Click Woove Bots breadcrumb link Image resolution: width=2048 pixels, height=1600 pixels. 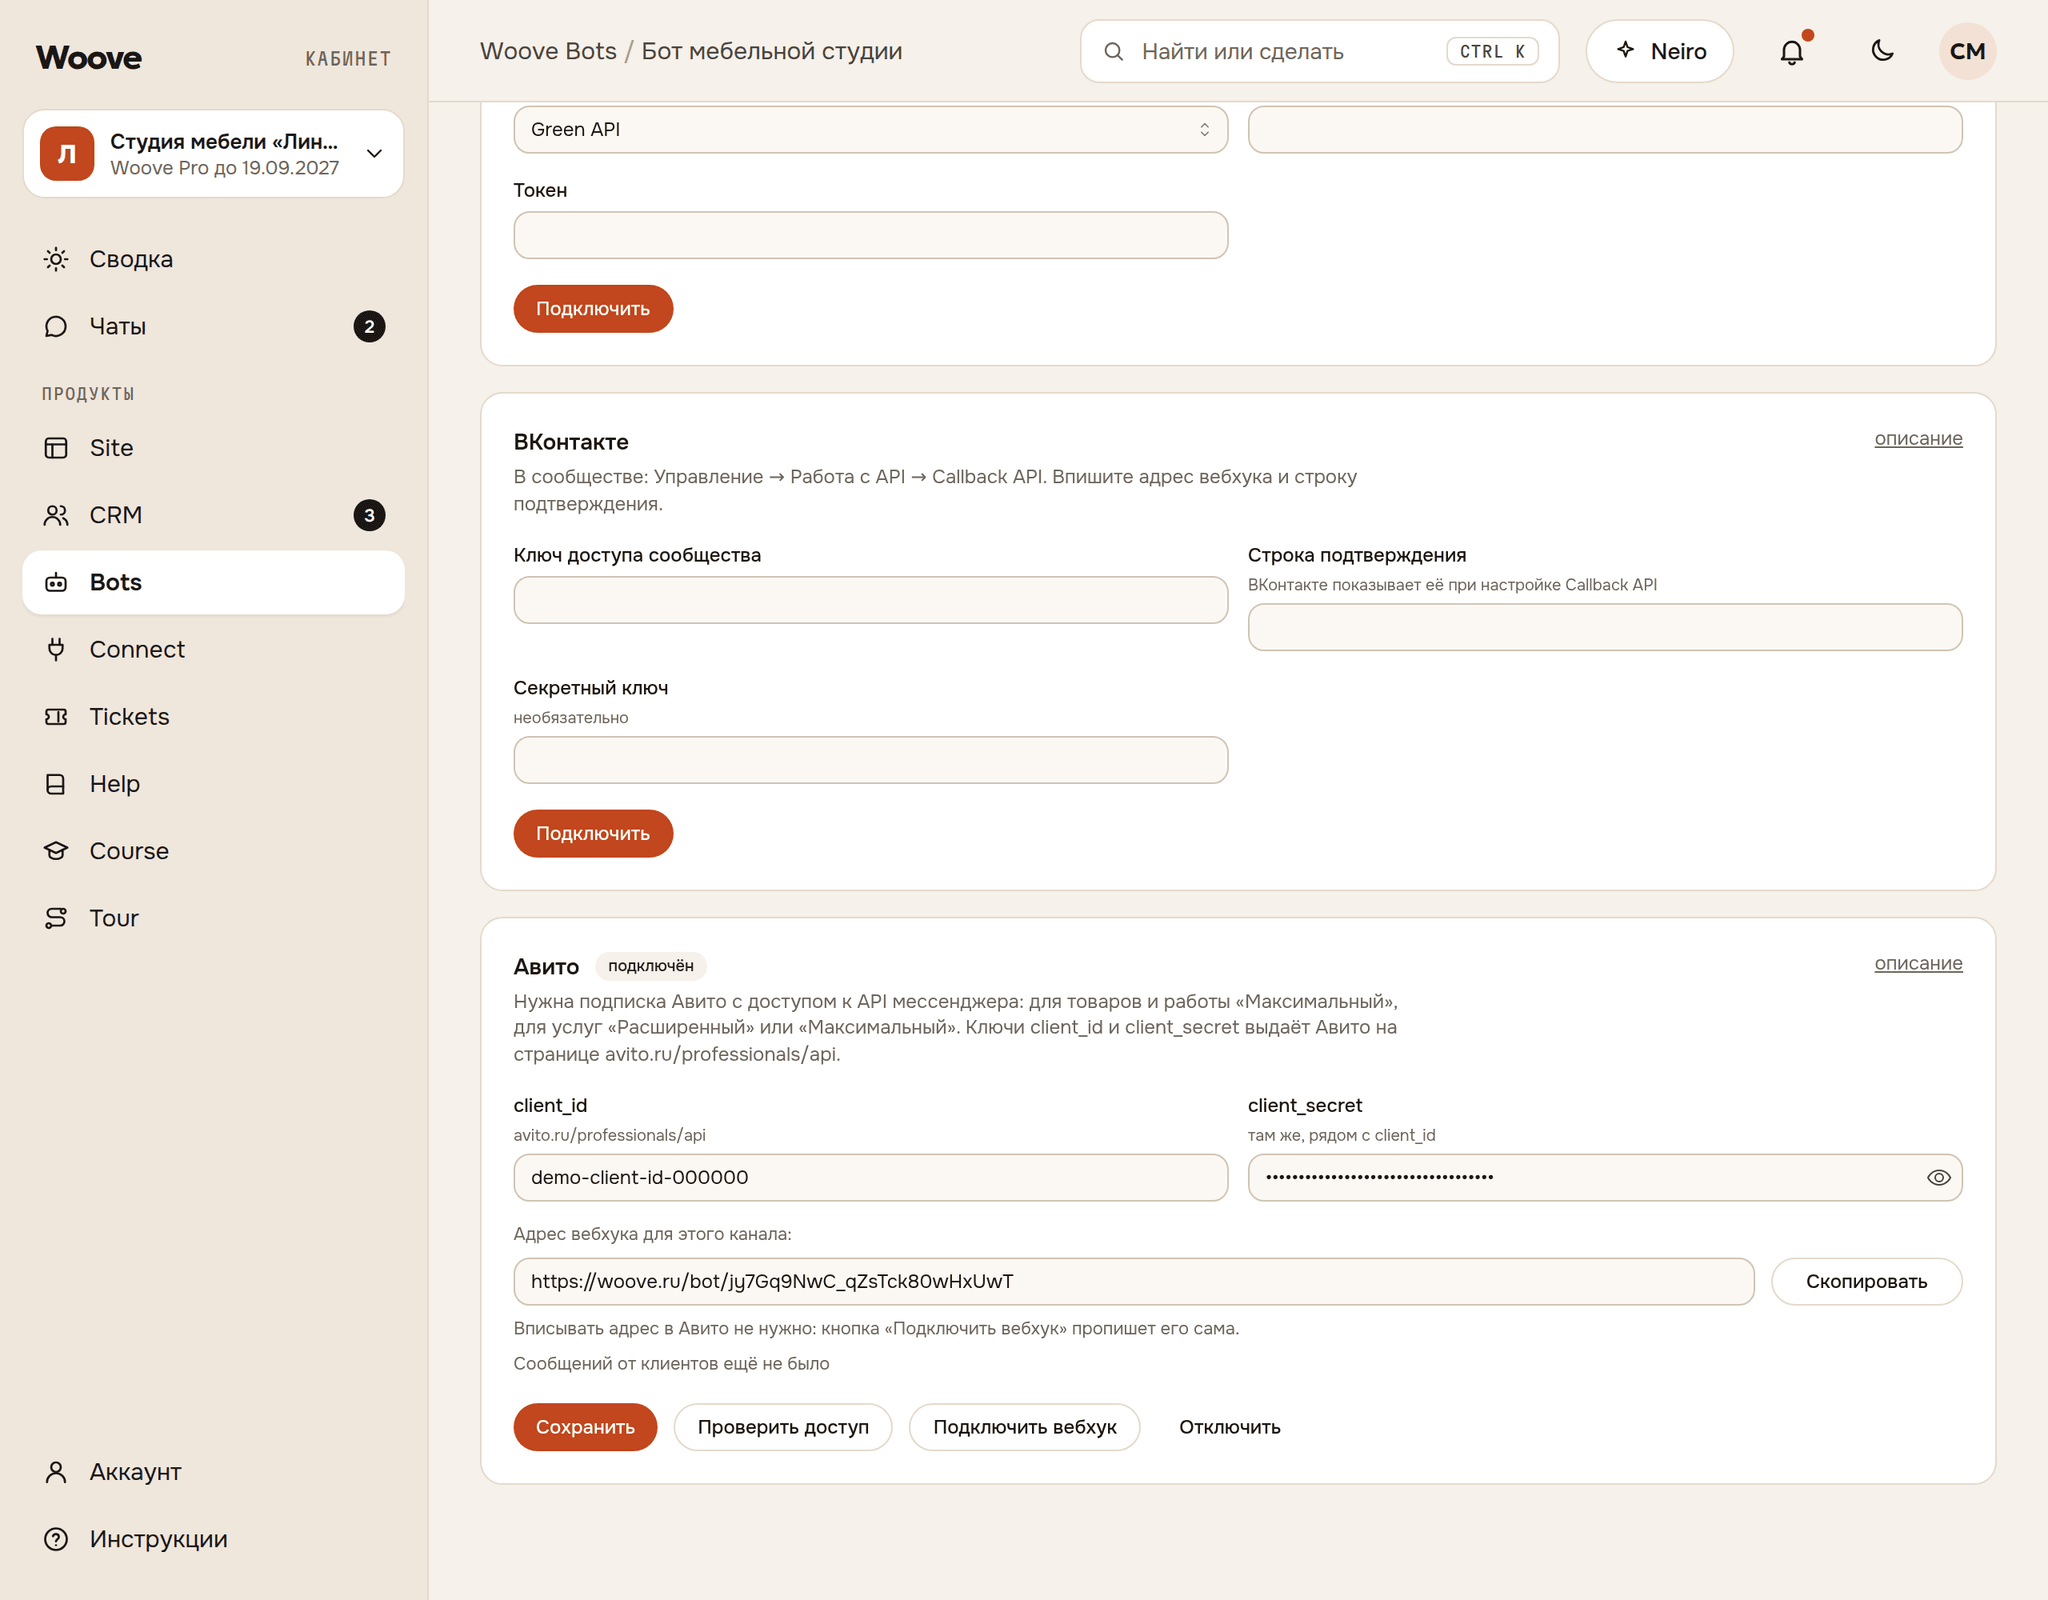tap(548, 51)
